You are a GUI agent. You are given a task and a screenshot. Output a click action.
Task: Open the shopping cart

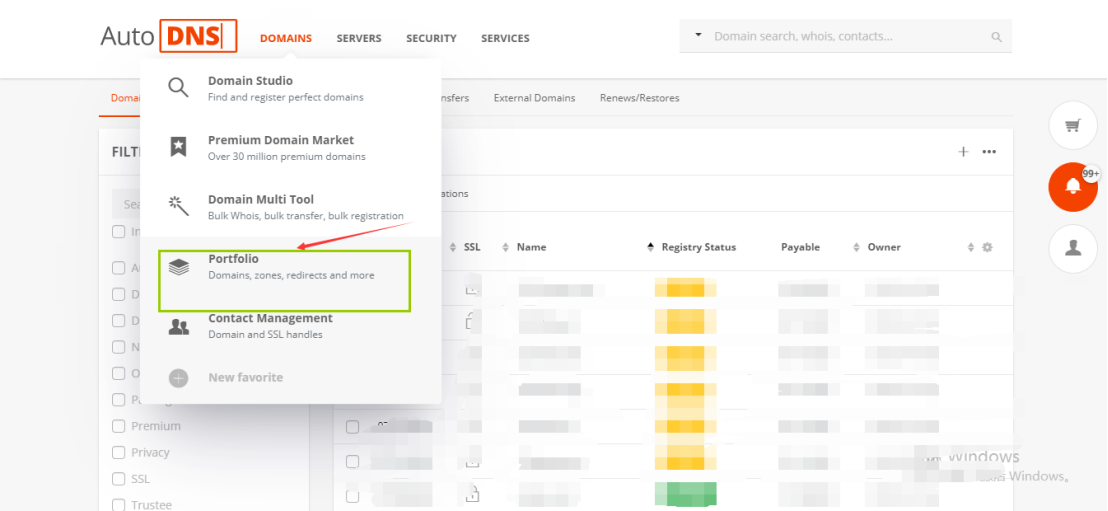(x=1072, y=126)
